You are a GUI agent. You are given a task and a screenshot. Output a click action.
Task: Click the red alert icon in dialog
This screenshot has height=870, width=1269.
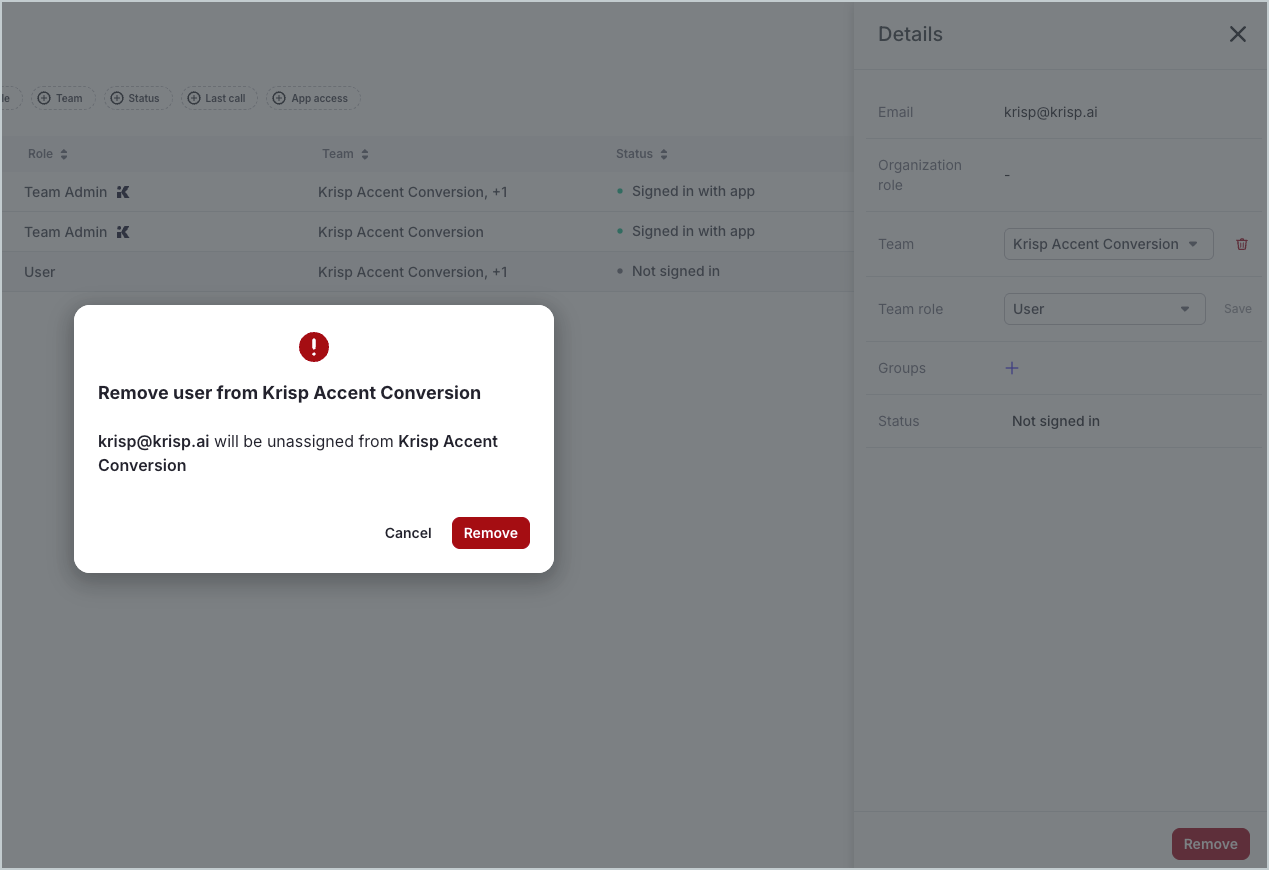pyautogui.click(x=314, y=347)
